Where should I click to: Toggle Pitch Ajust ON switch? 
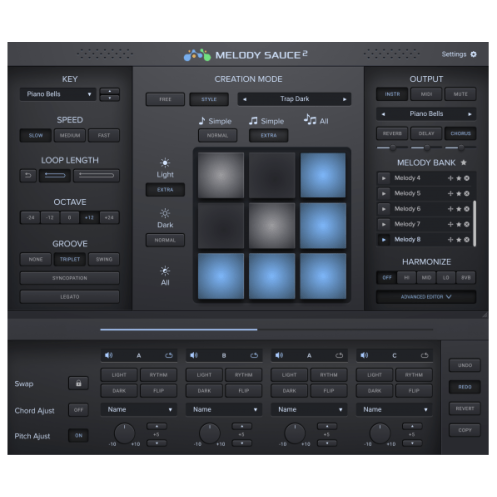78,435
